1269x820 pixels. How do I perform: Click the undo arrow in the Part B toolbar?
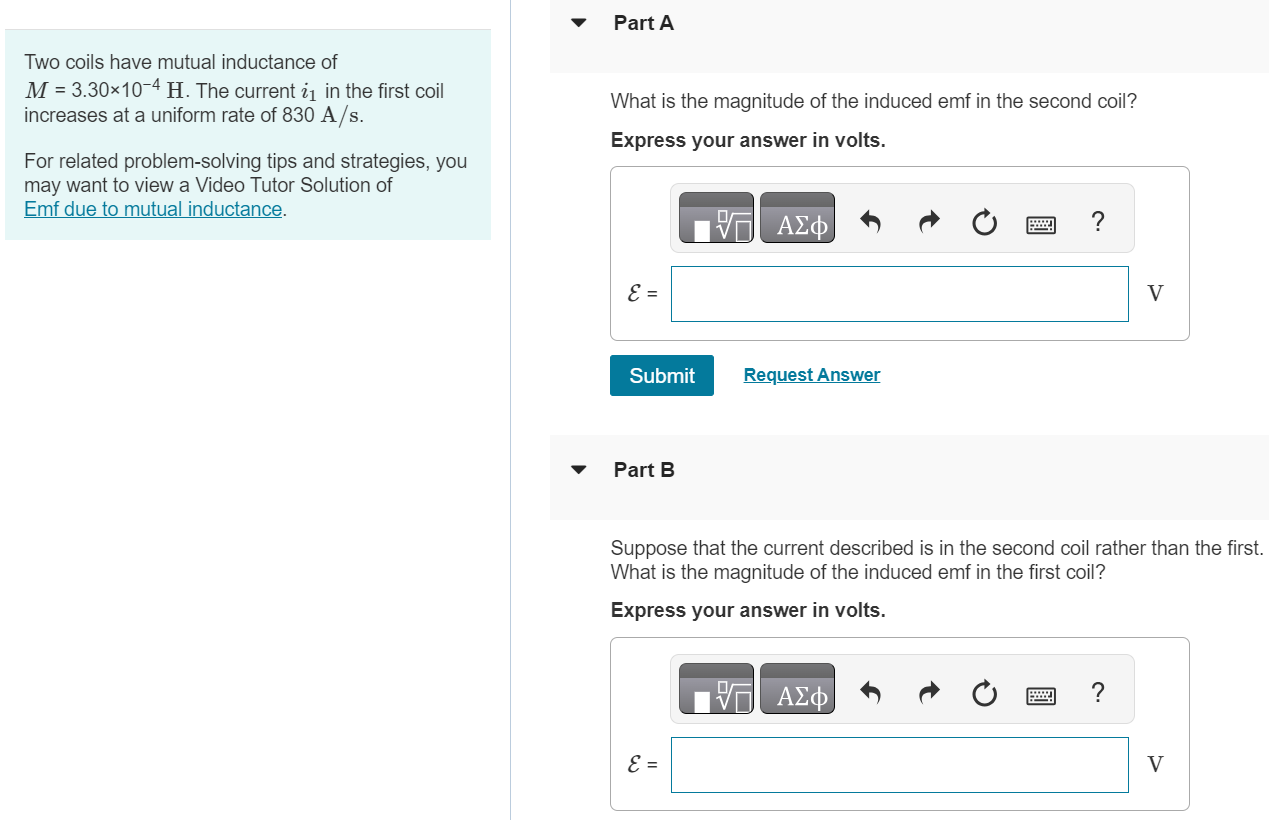point(871,692)
